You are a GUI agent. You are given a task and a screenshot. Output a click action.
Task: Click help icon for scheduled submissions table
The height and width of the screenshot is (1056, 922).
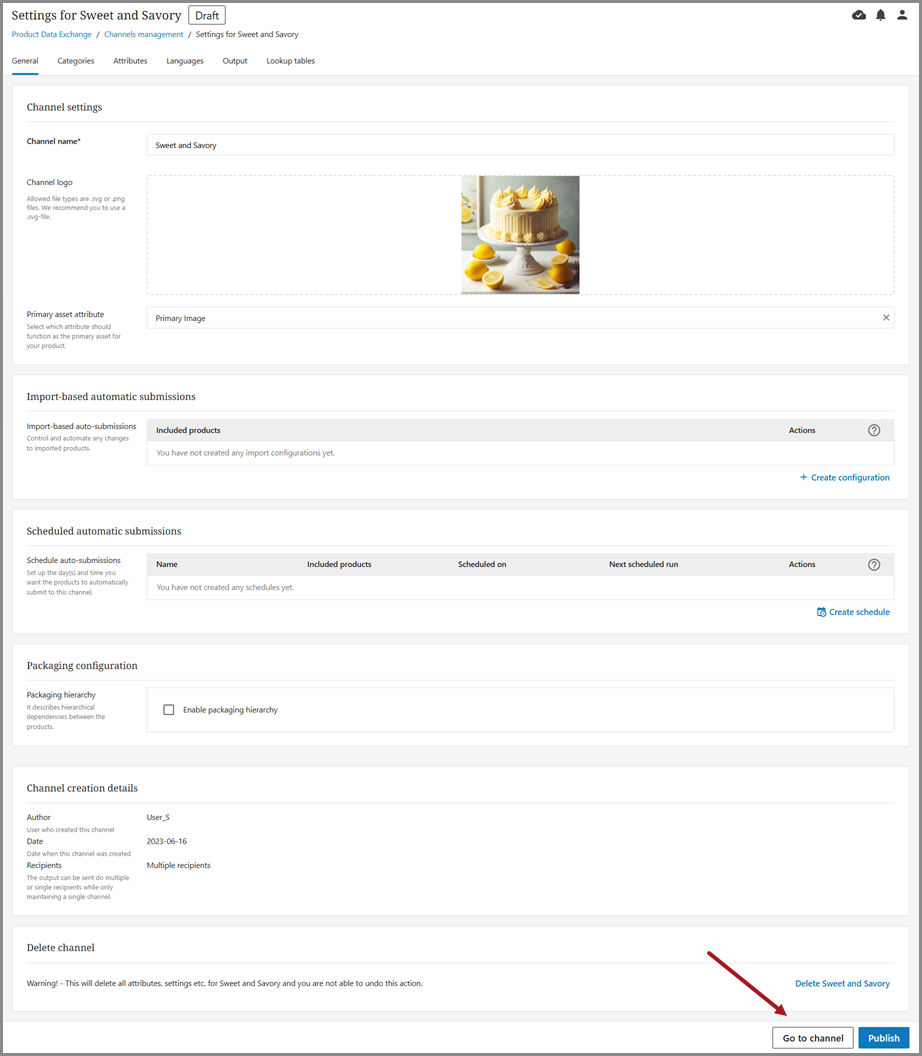[874, 564]
